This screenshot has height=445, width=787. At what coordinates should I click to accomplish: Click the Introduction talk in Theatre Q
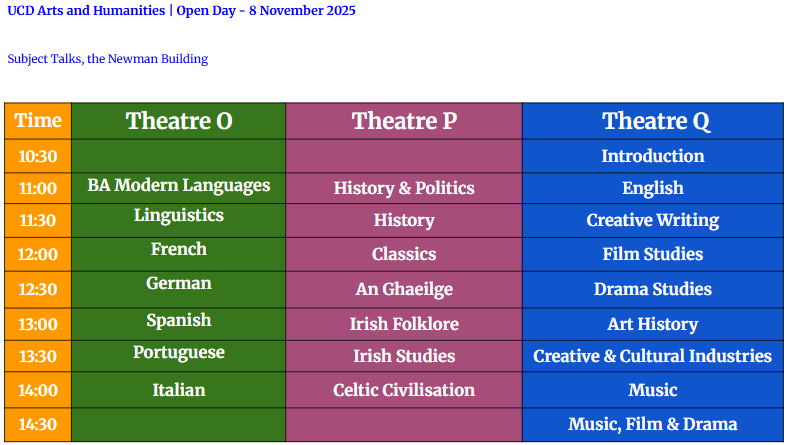(x=652, y=156)
